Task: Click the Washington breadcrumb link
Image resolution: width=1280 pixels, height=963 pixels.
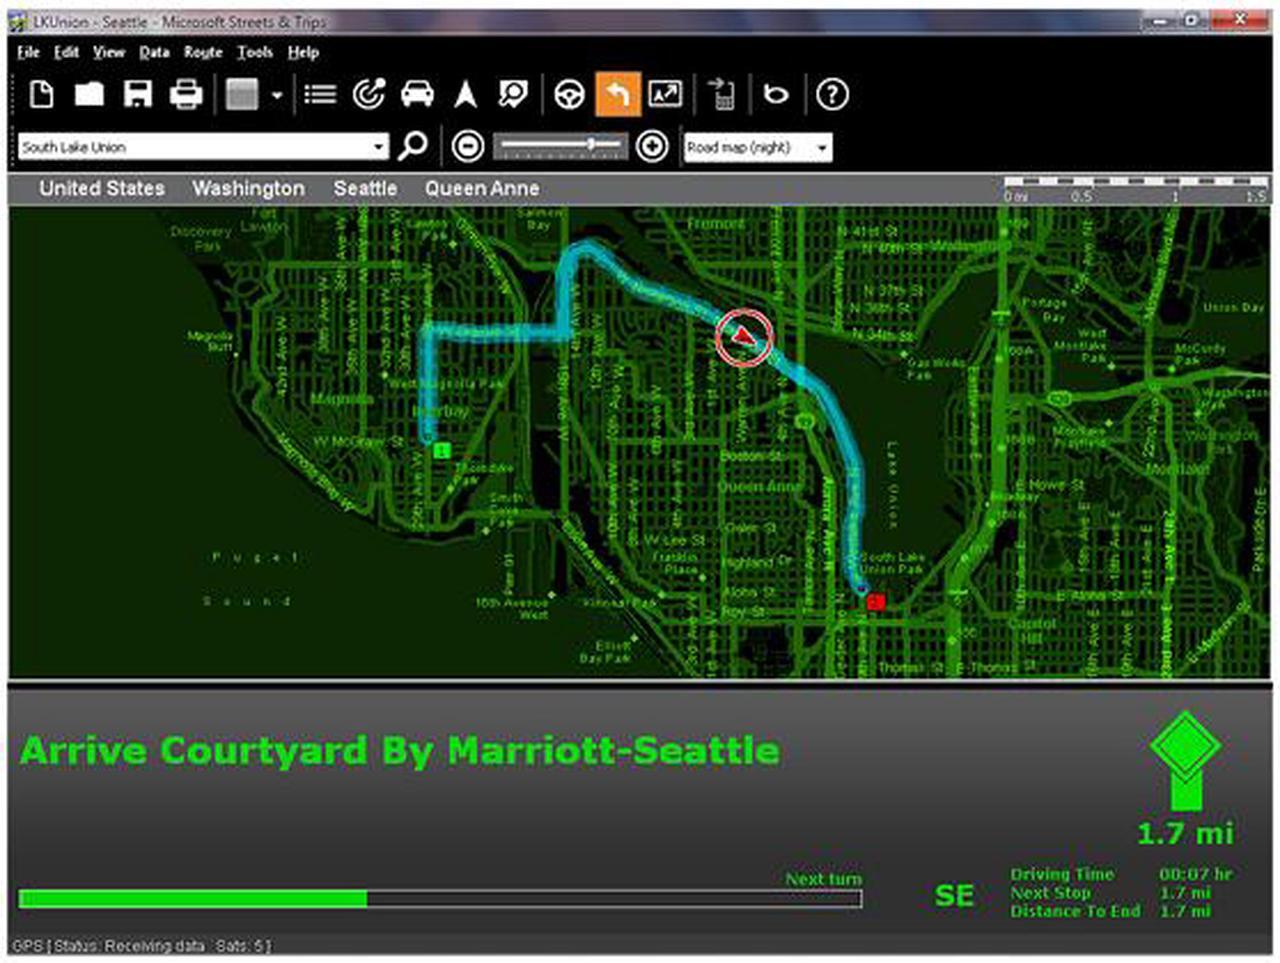Action: (x=248, y=188)
